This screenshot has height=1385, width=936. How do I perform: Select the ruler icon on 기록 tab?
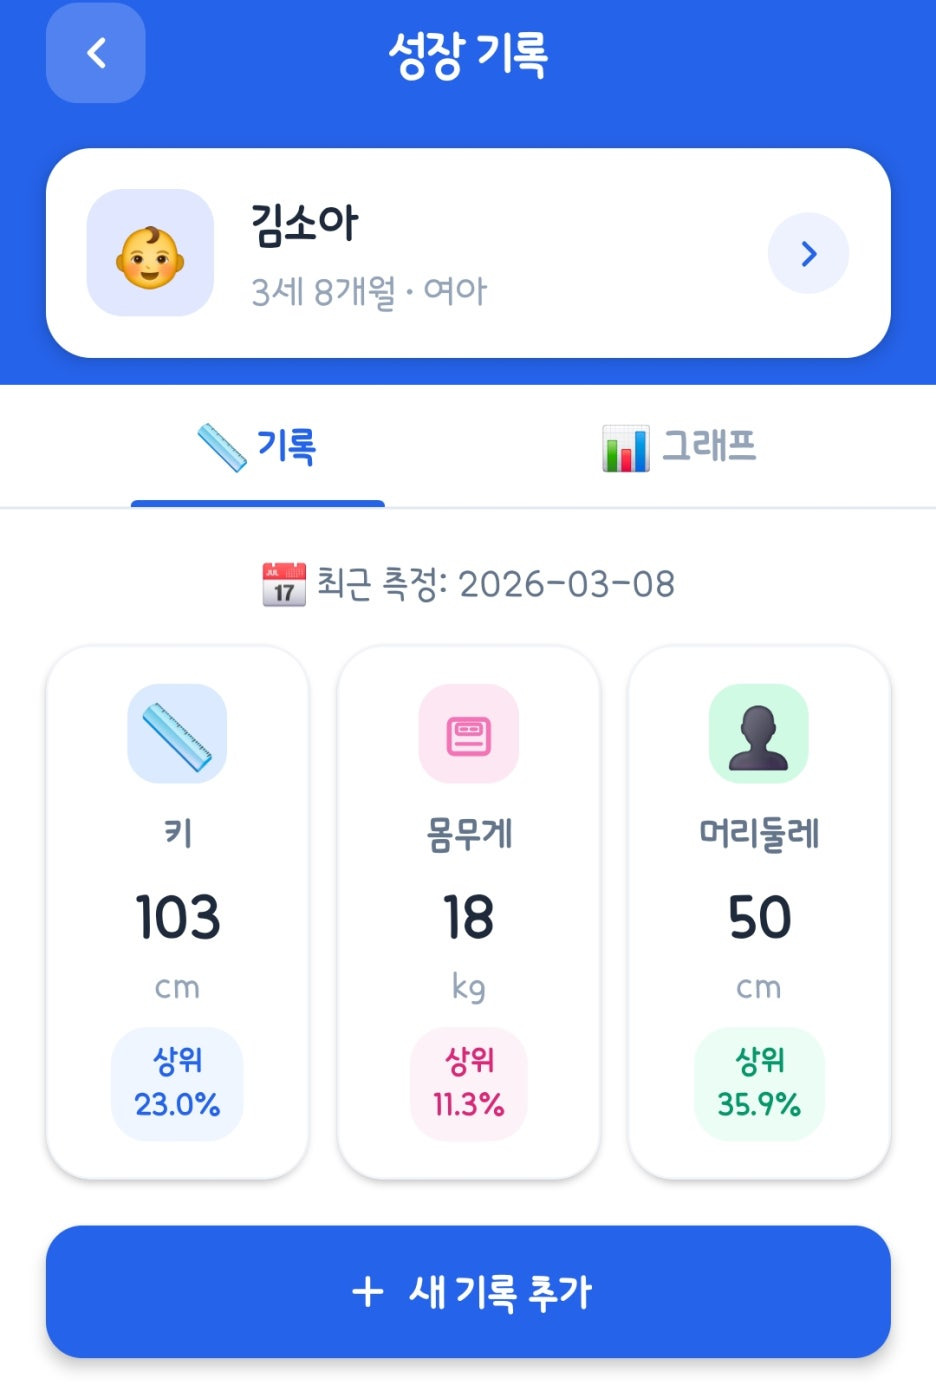point(222,447)
